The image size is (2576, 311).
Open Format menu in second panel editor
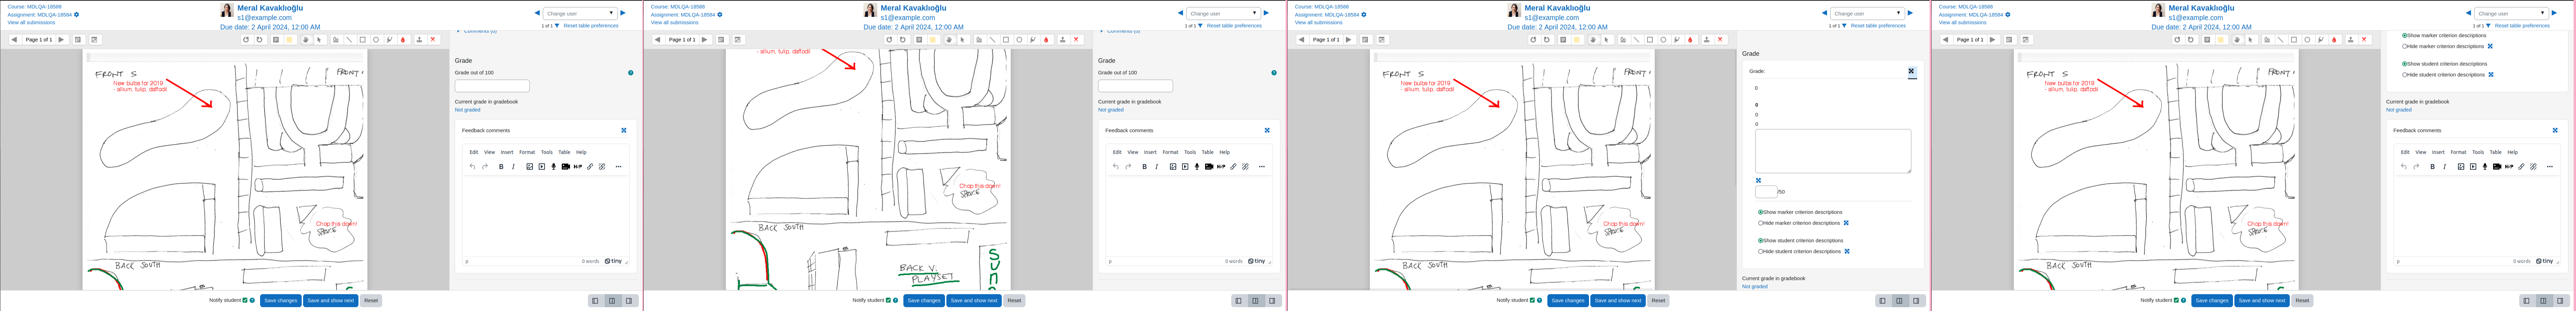(x=1170, y=152)
